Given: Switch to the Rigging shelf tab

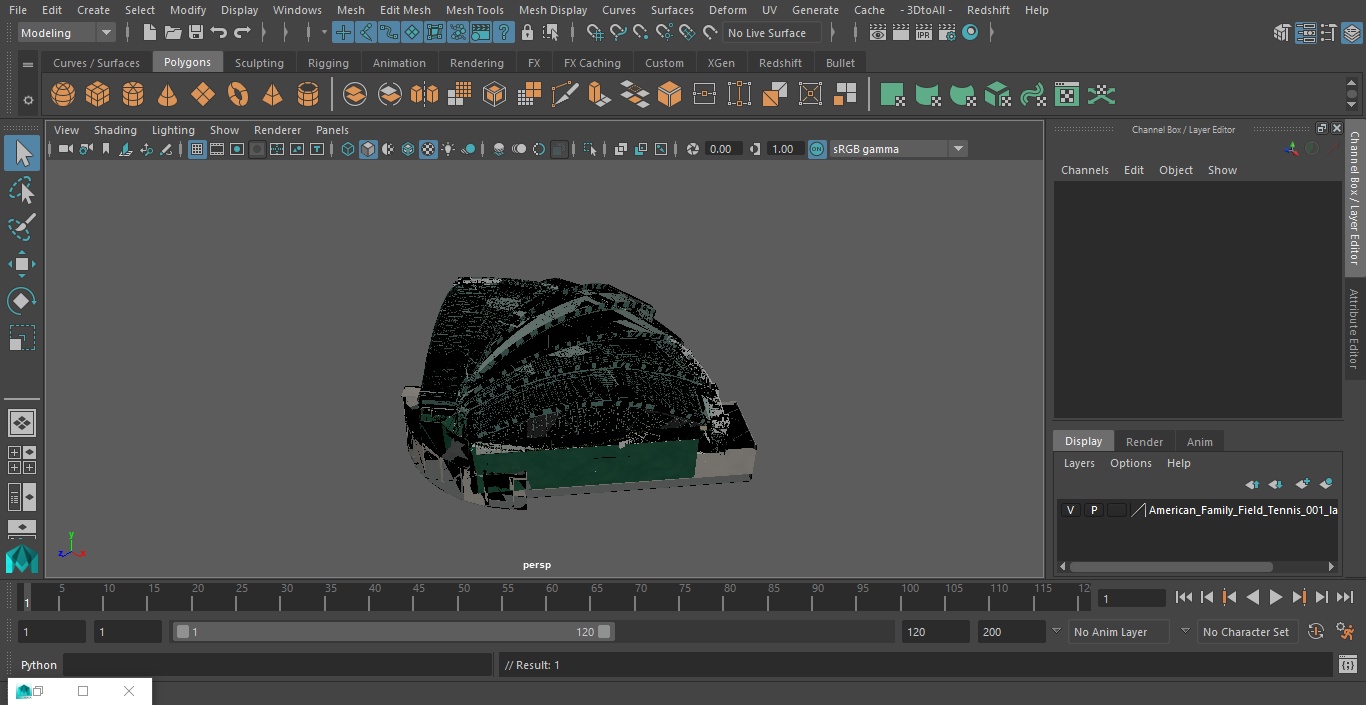Looking at the screenshot, I should coord(328,62).
